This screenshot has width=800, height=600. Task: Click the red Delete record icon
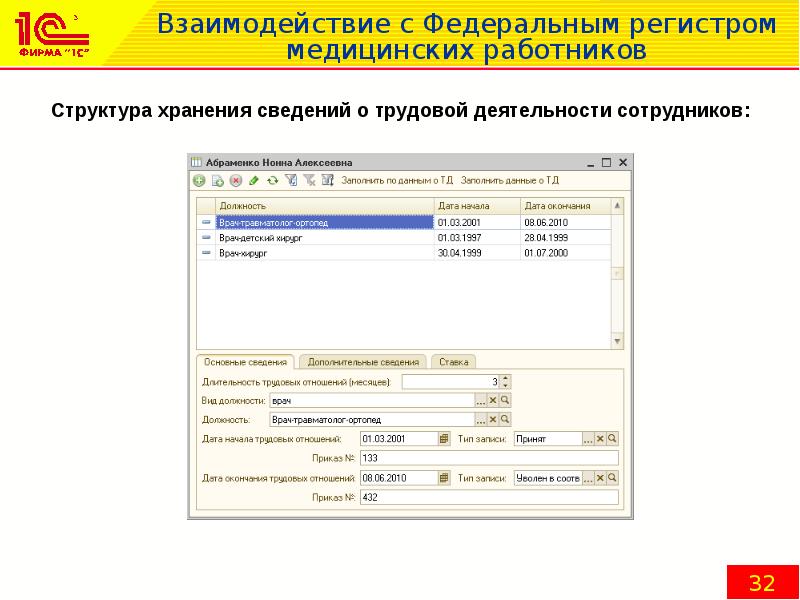pyautogui.click(x=235, y=181)
